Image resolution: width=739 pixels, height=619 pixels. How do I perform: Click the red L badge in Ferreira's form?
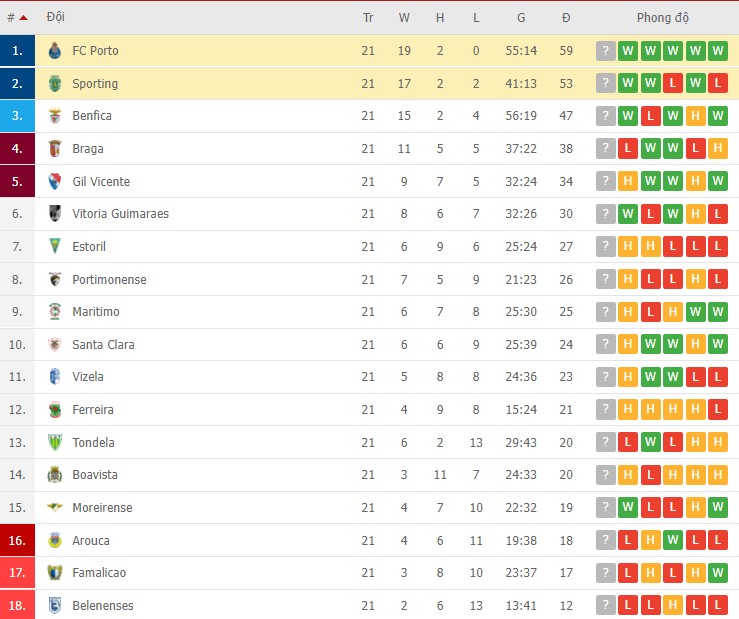point(717,410)
